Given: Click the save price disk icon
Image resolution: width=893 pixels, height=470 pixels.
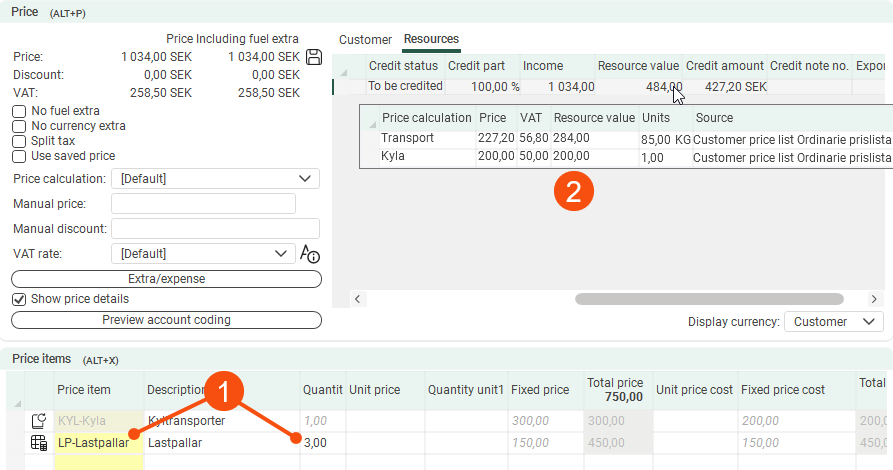Looking at the screenshot, I should (314, 57).
